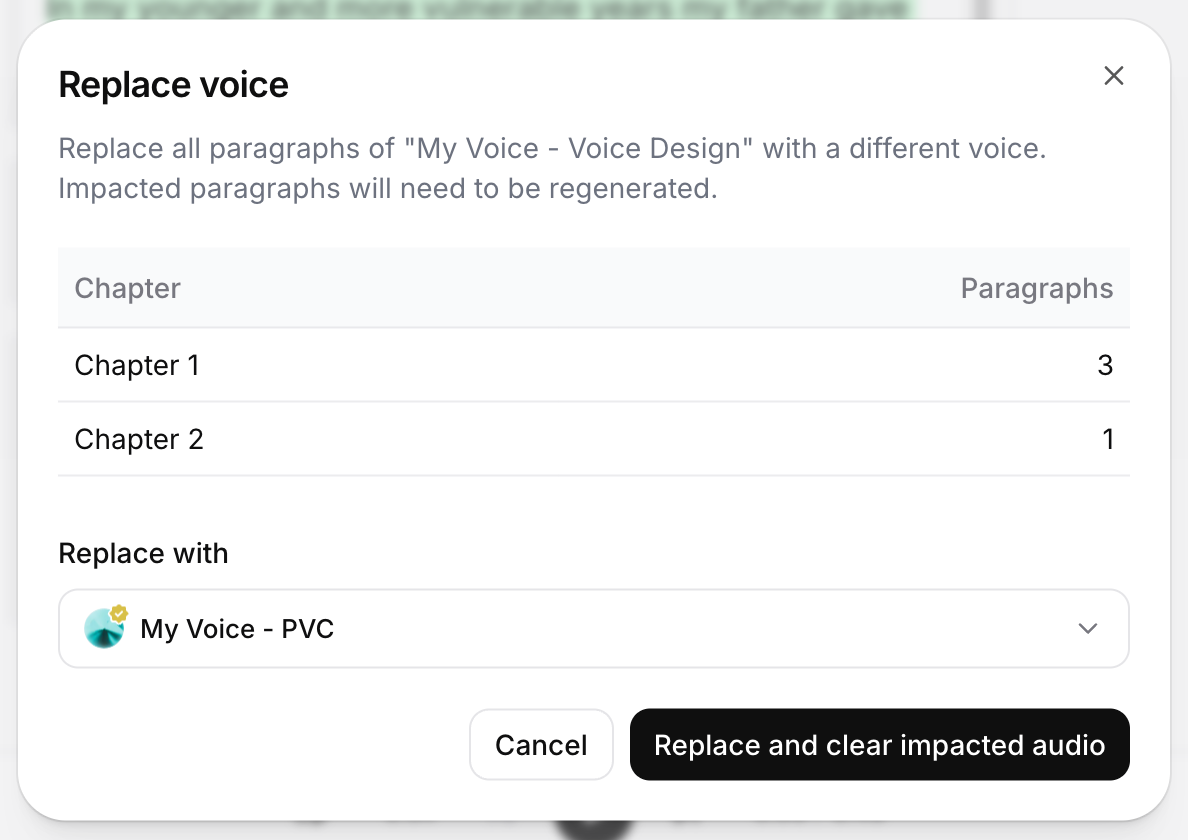Expand the Replace with voice chevron
Image resolution: width=1188 pixels, height=840 pixels.
(x=1088, y=629)
